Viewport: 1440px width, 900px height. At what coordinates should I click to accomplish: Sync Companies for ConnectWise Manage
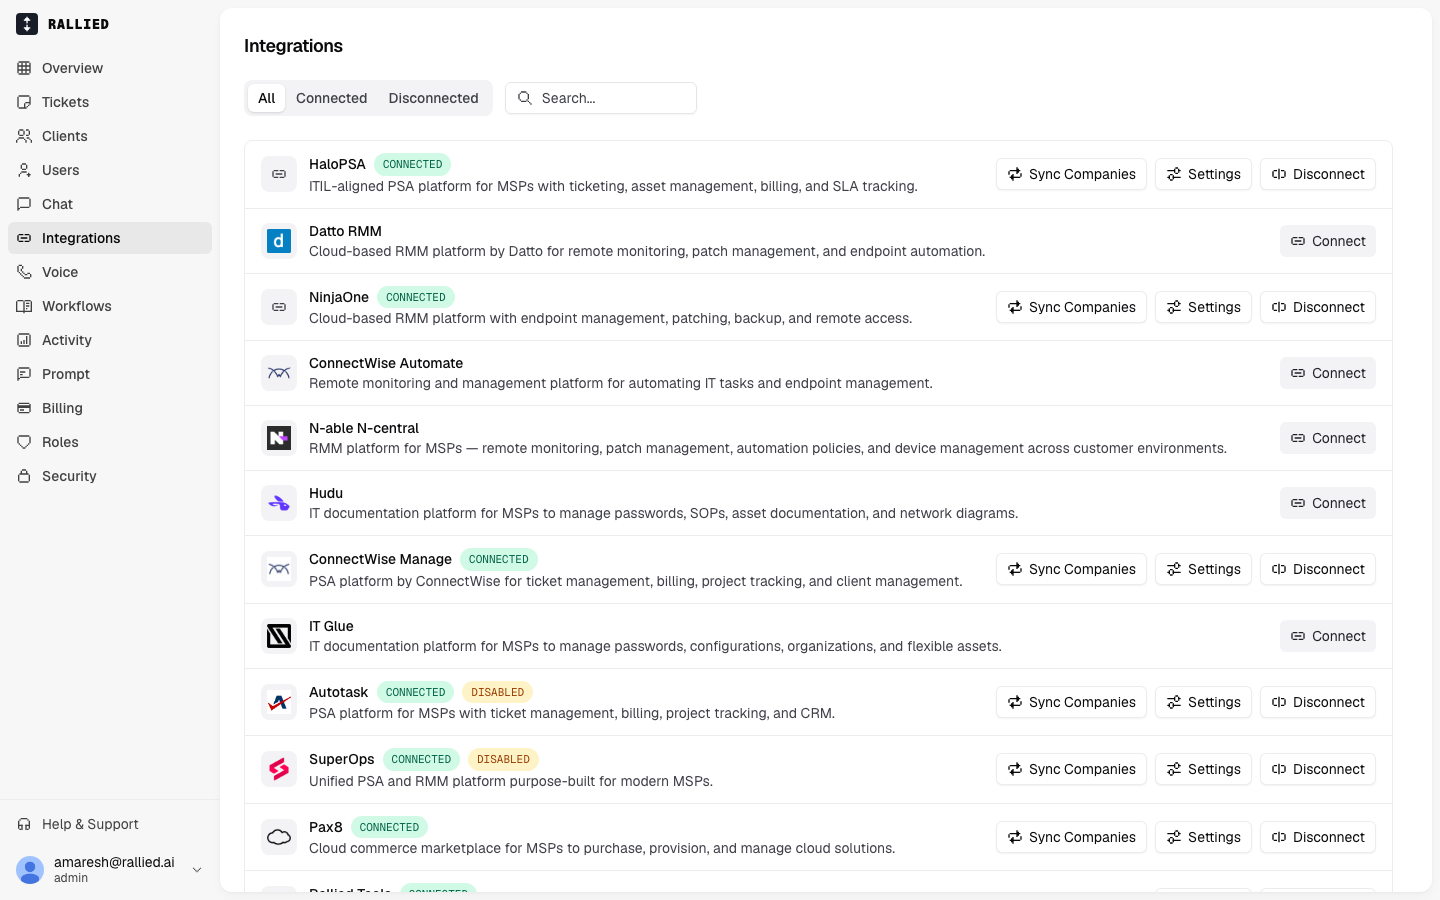[x=1071, y=569]
